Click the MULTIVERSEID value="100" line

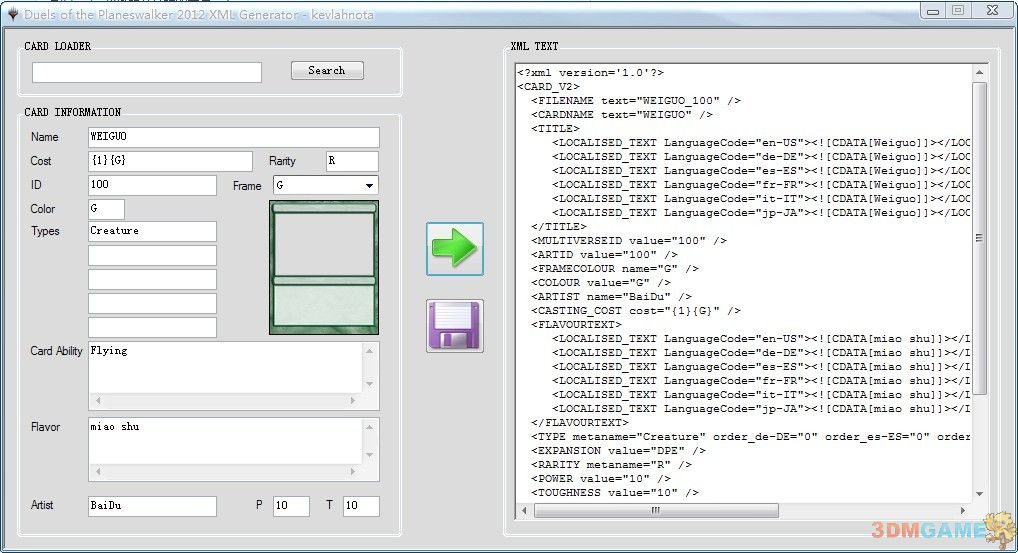(629, 241)
